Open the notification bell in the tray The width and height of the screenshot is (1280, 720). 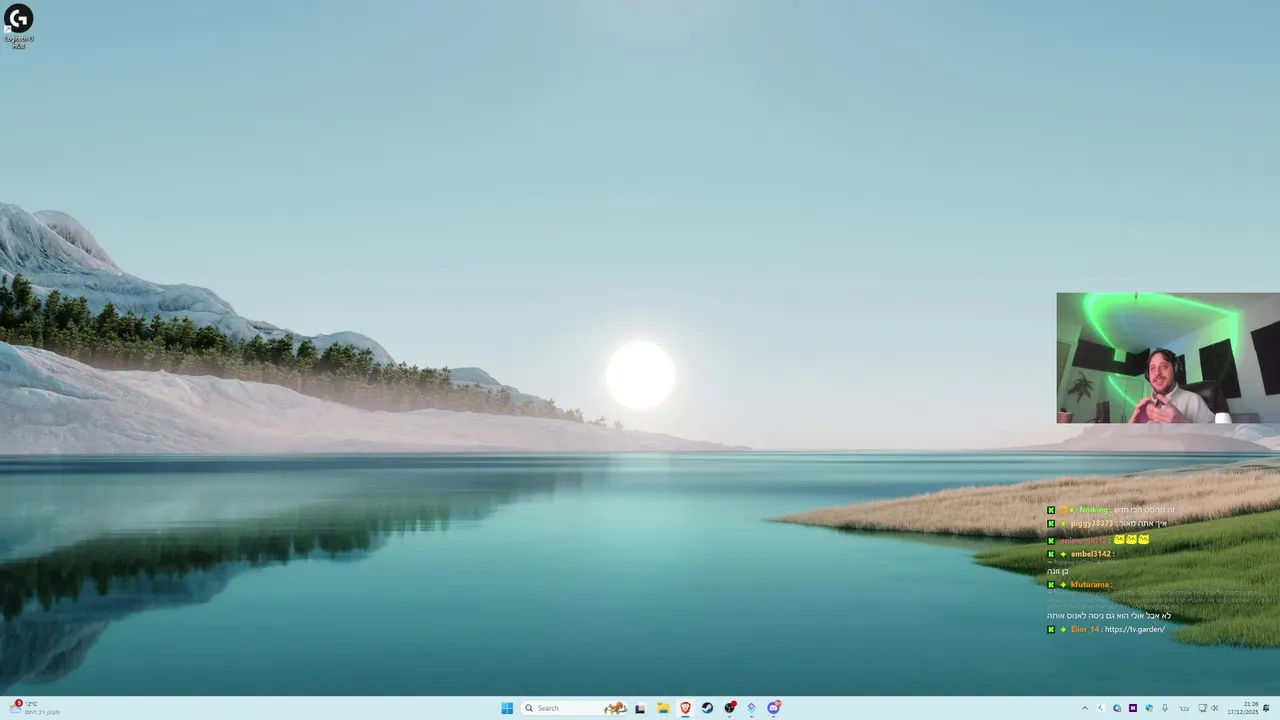[1266, 708]
